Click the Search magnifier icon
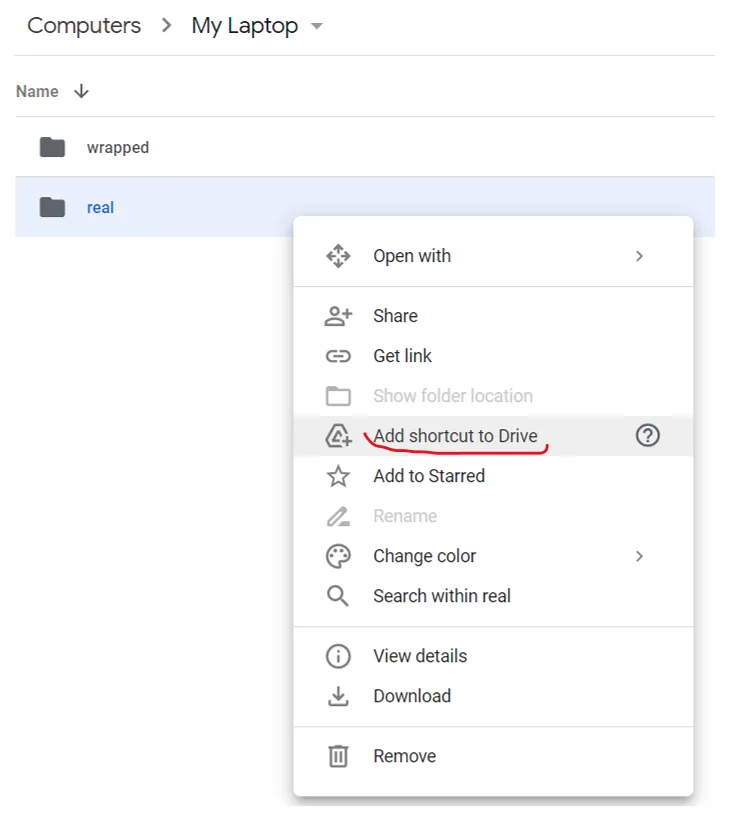The image size is (732, 823). pyautogui.click(x=339, y=596)
